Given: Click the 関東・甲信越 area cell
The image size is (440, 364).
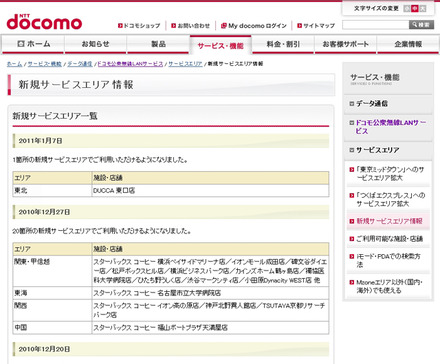Looking at the screenshot, I should (52, 271).
